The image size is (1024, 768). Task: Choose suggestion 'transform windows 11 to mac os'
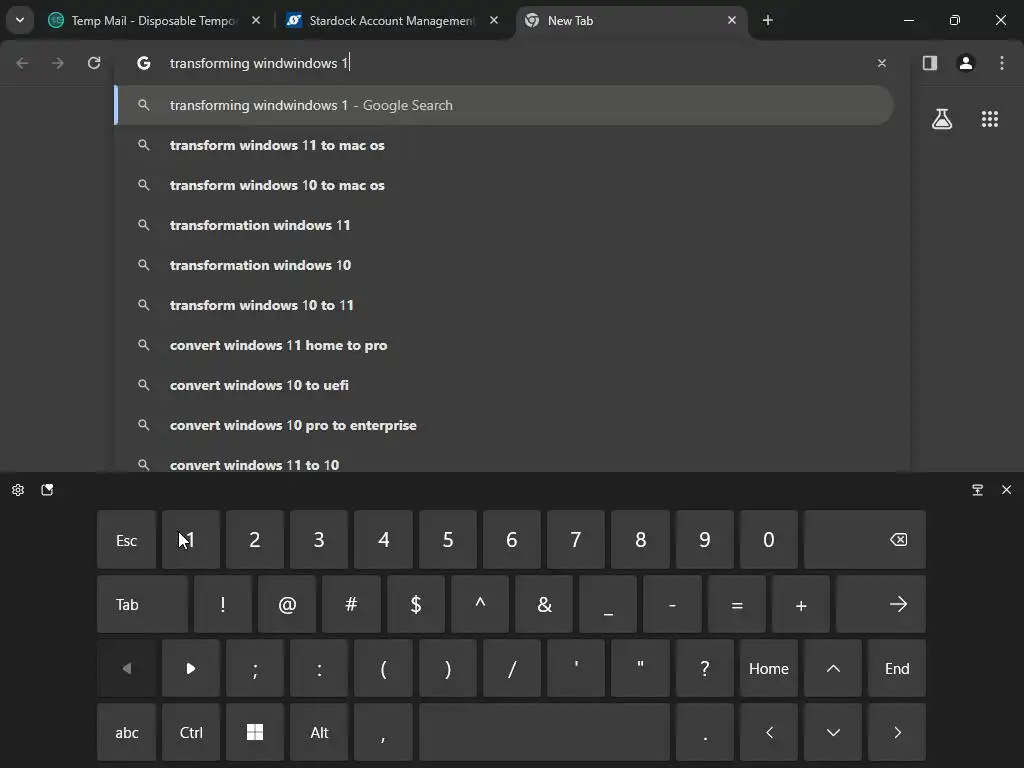click(x=504, y=145)
